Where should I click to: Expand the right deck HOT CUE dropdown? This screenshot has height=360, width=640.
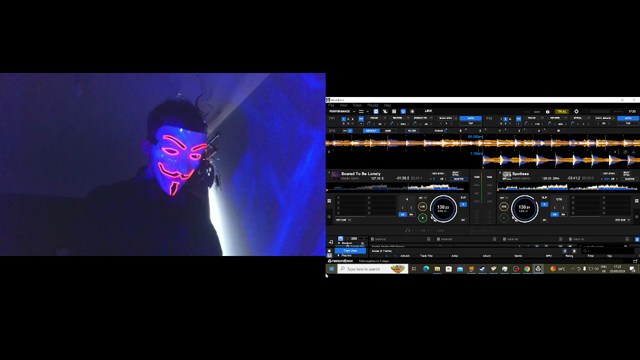point(622,220)
